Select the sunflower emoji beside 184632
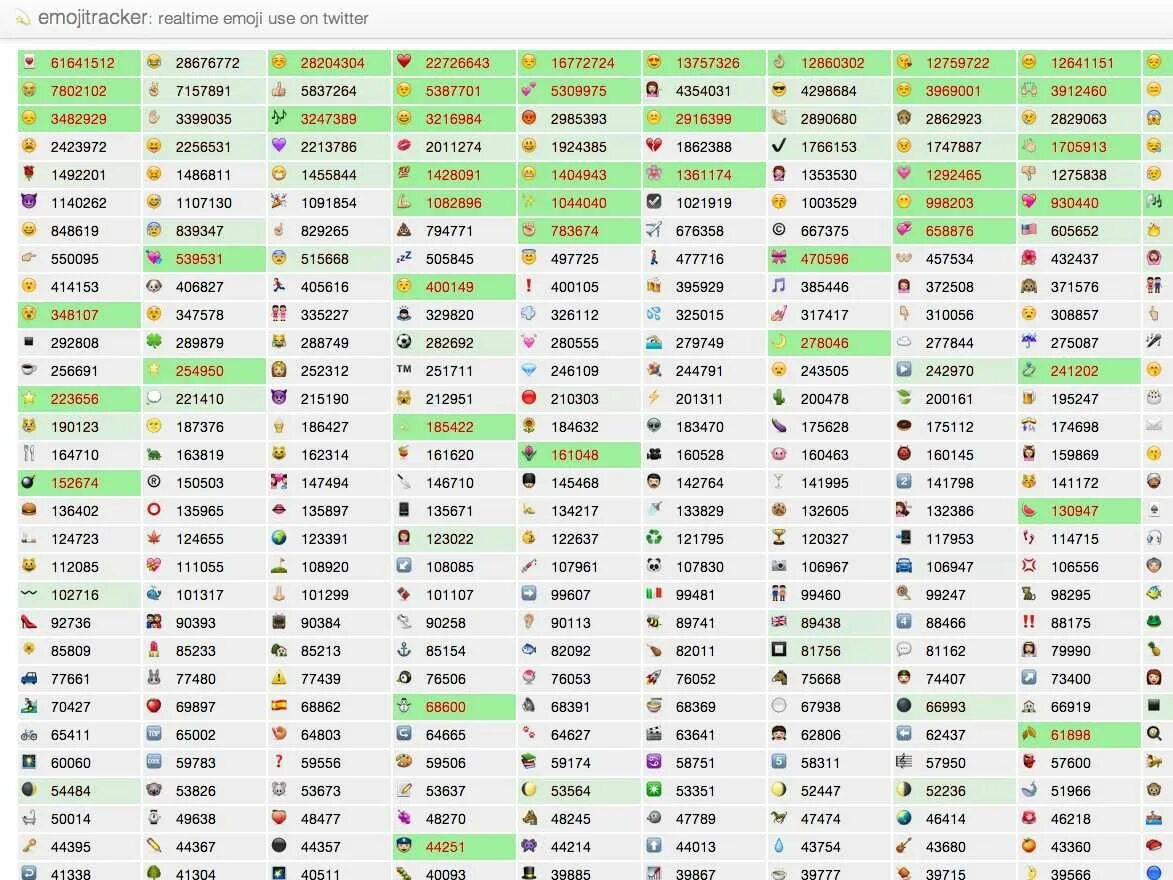1173x880 pixels. 529,426
